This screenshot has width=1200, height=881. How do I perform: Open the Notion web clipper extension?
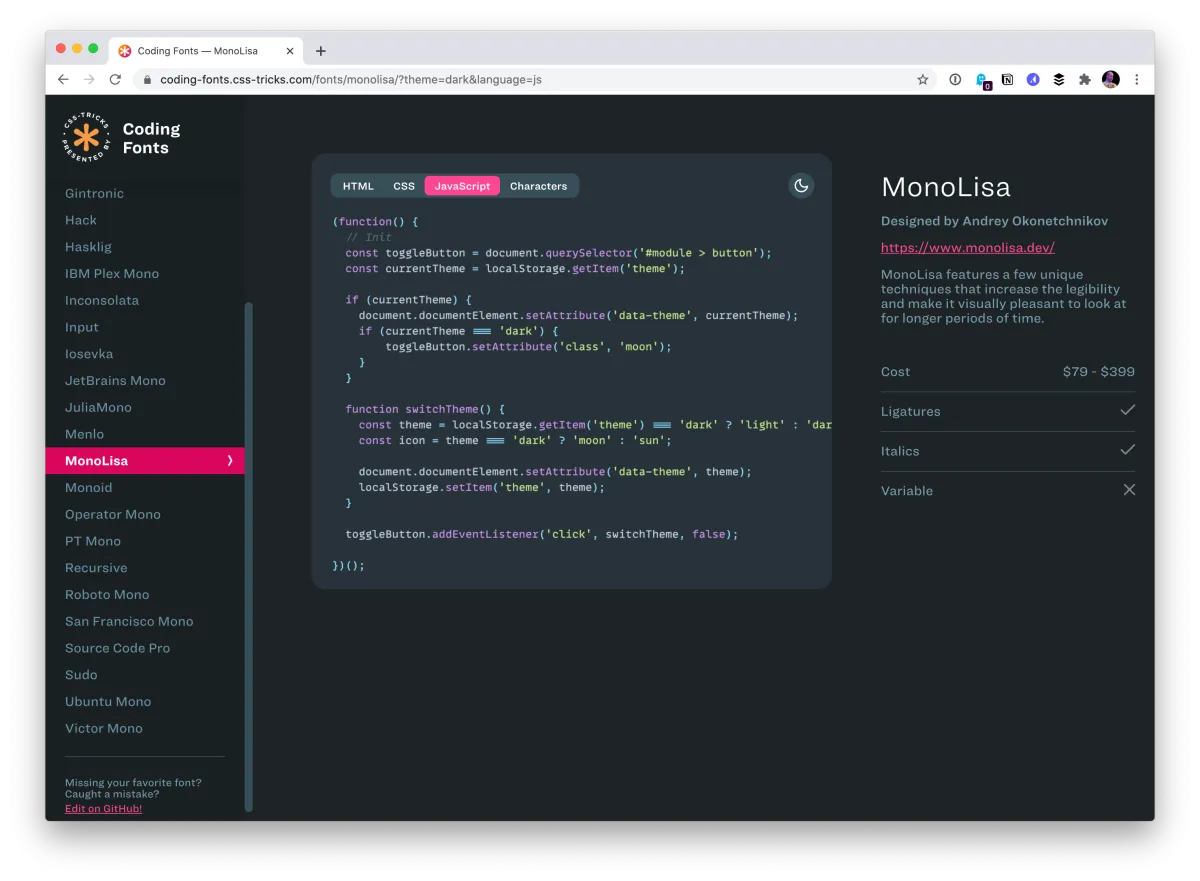tap(1007, 80)
